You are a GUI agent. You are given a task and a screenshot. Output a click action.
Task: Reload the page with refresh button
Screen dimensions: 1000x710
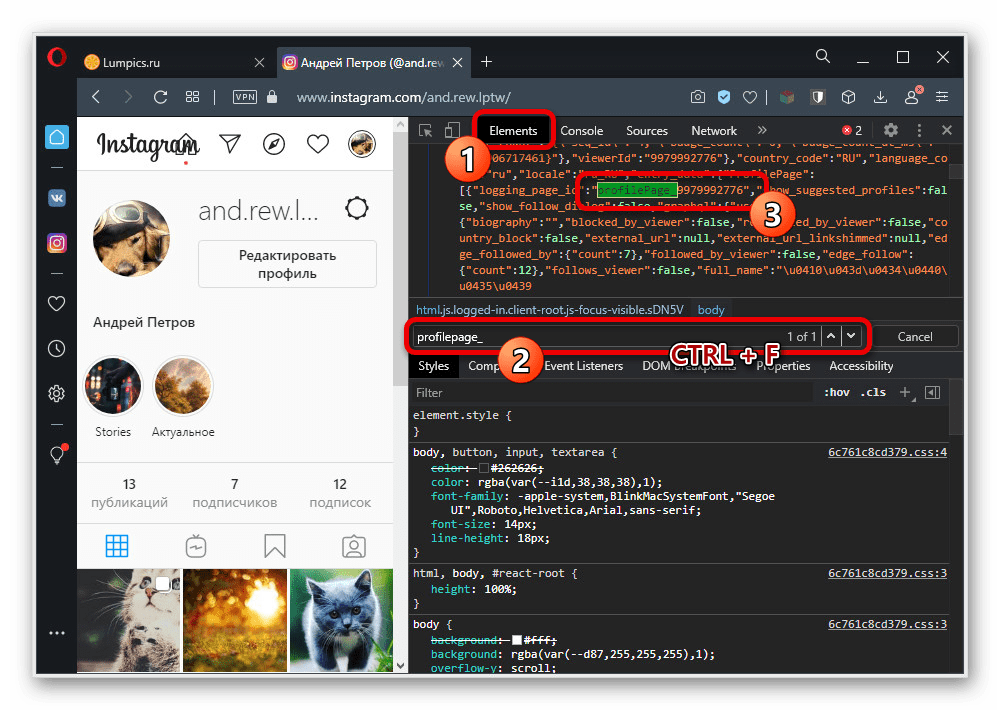coord(160,97)
